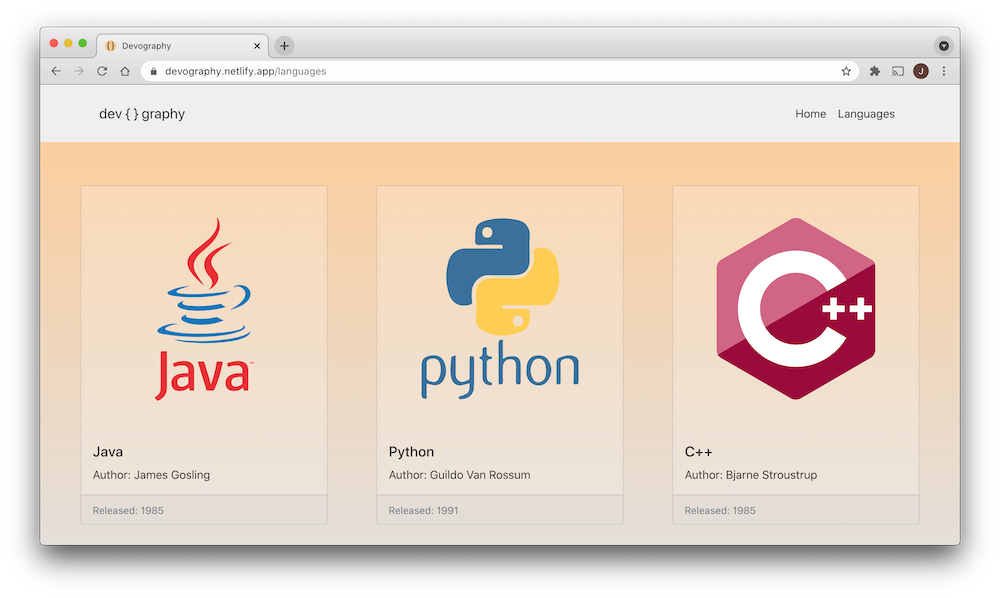Close the Devography tab

coord(257,46)
